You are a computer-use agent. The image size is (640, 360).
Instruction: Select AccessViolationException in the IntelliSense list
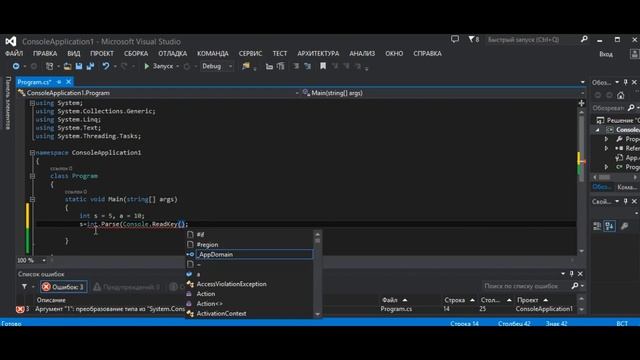249,284
